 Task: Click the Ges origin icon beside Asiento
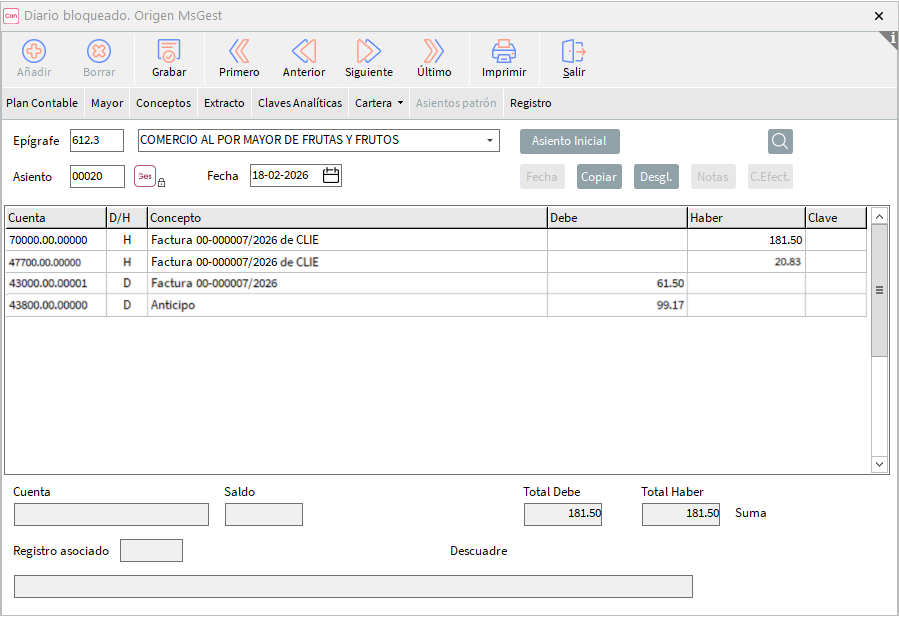coord(145,176)
